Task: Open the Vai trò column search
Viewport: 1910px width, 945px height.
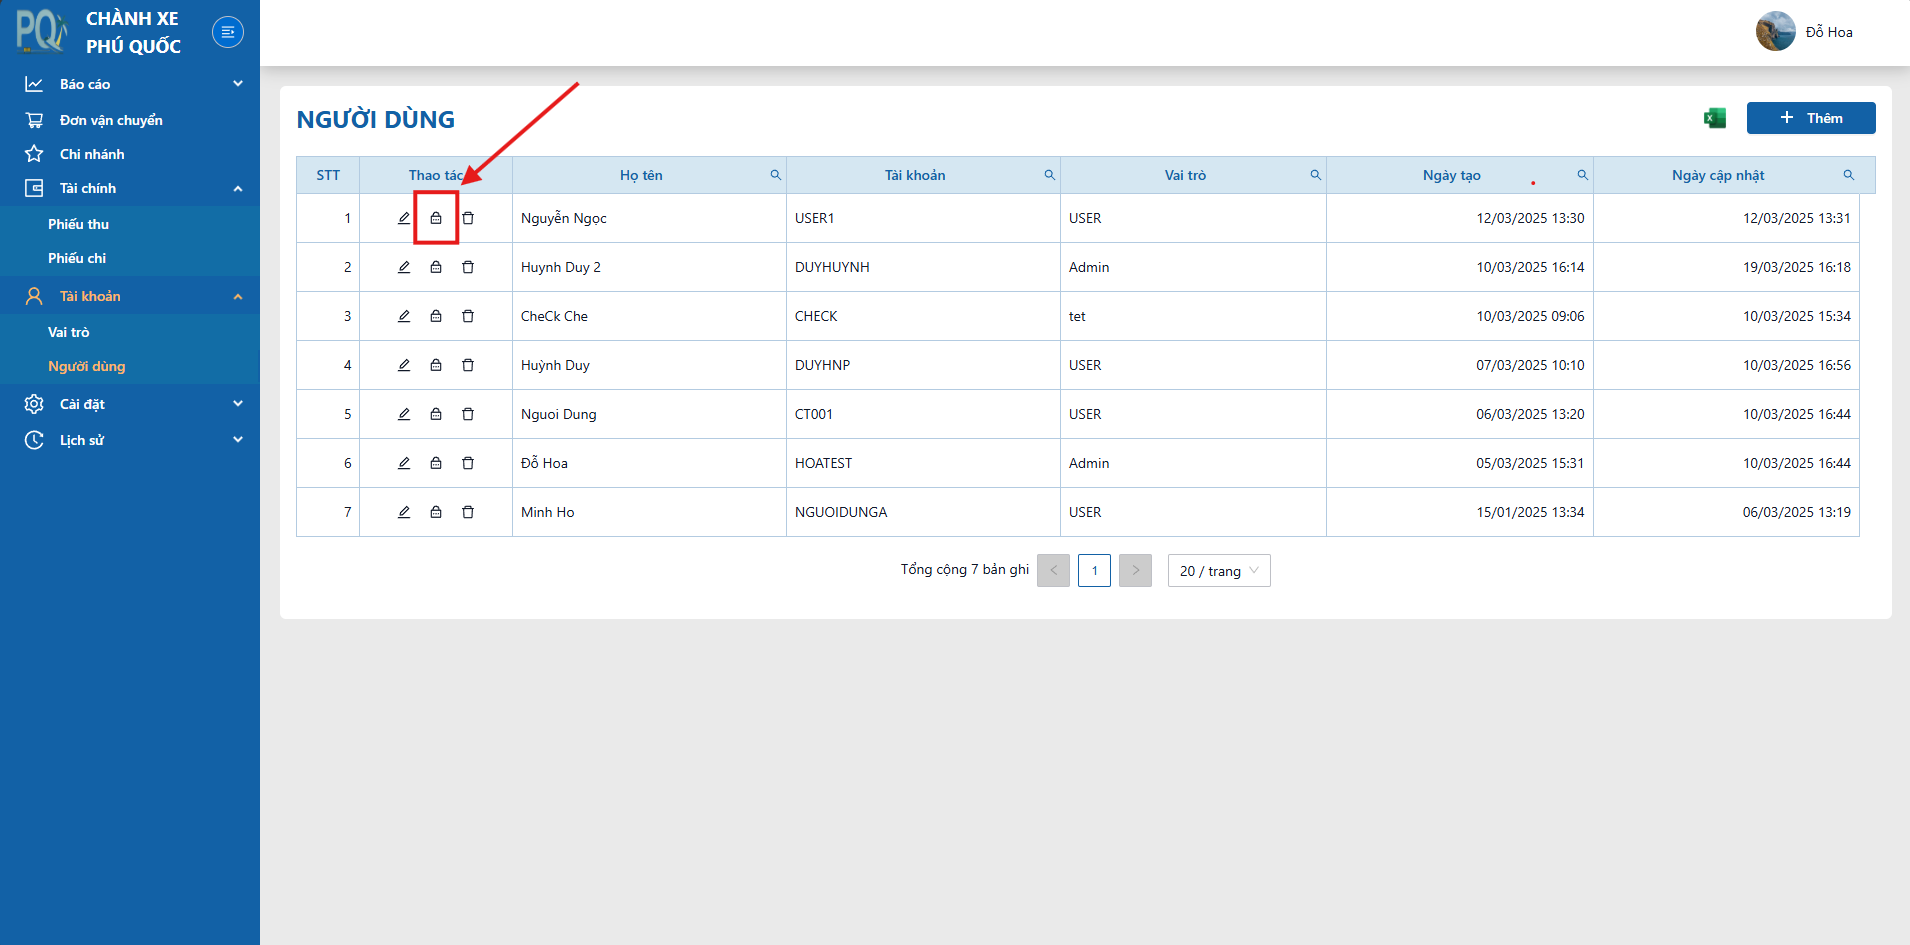Action: tap(1315, 175)
